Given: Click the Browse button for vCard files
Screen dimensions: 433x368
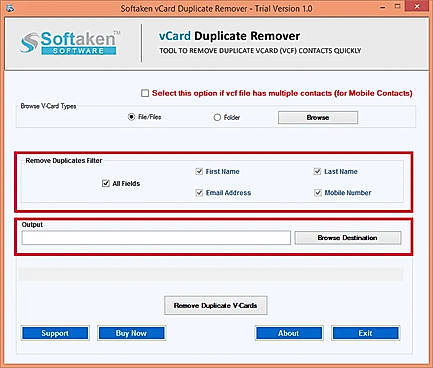Looking at the screenshot, I should tap(318, 118).
